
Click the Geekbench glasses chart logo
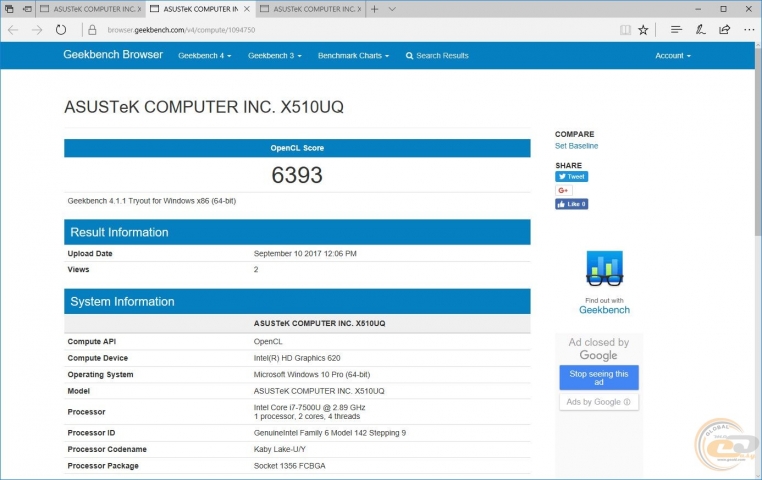pyautogui.click(x=605, y=268)
